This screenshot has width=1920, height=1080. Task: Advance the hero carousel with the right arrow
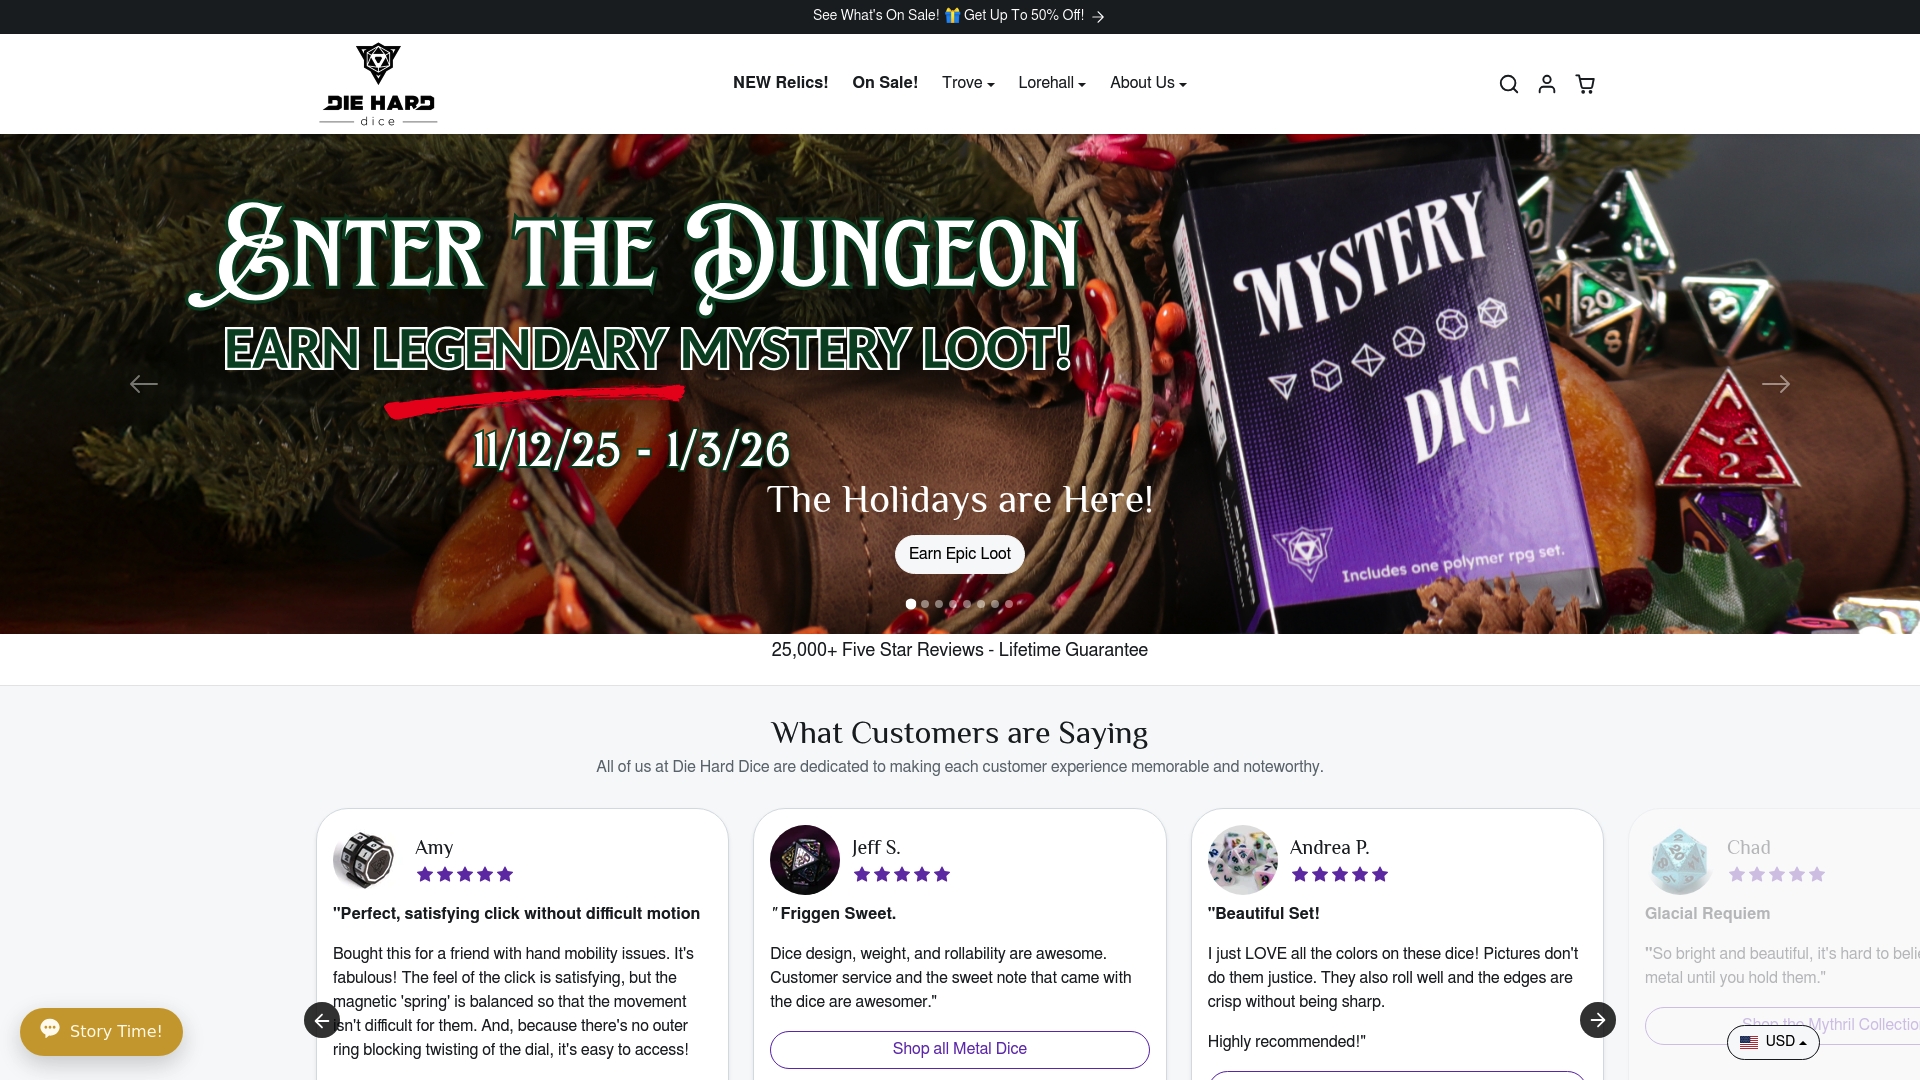1778,383
